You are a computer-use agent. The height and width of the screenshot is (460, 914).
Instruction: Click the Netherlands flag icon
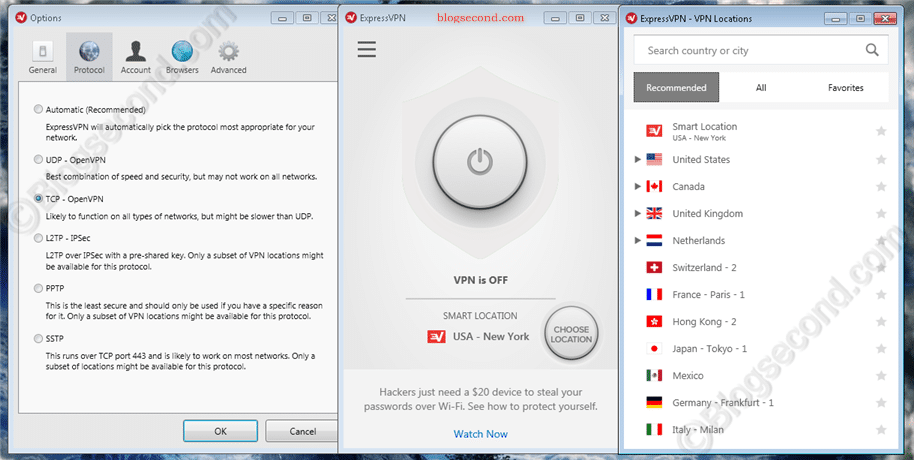[654, 240]
